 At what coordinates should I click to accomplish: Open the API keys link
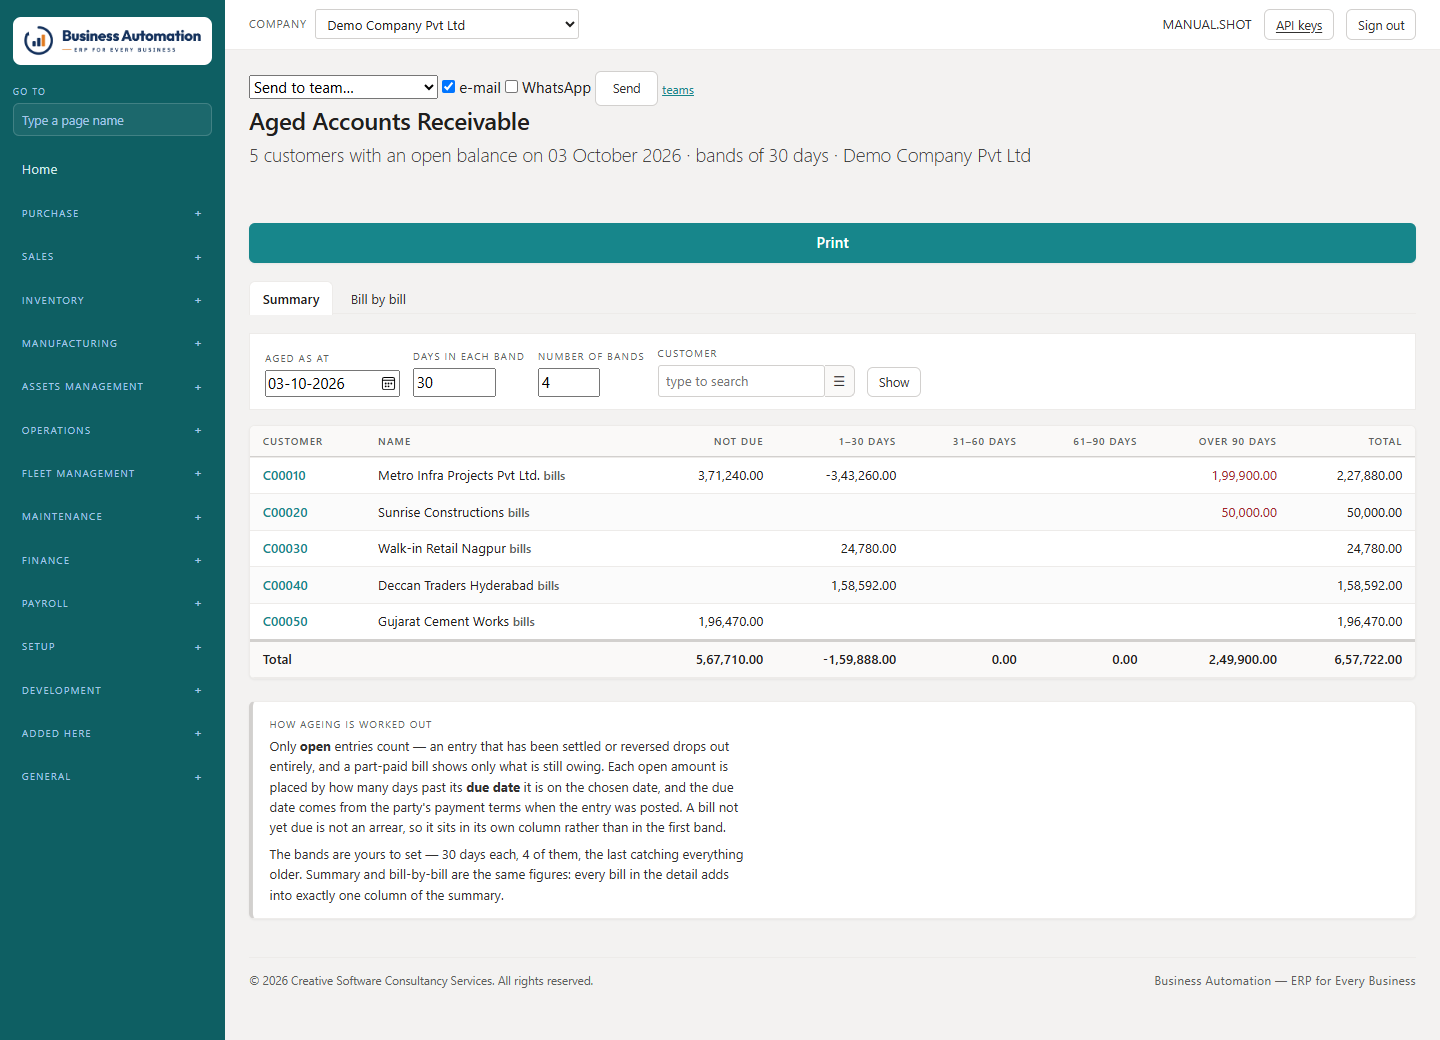[x=1299, y=25]
